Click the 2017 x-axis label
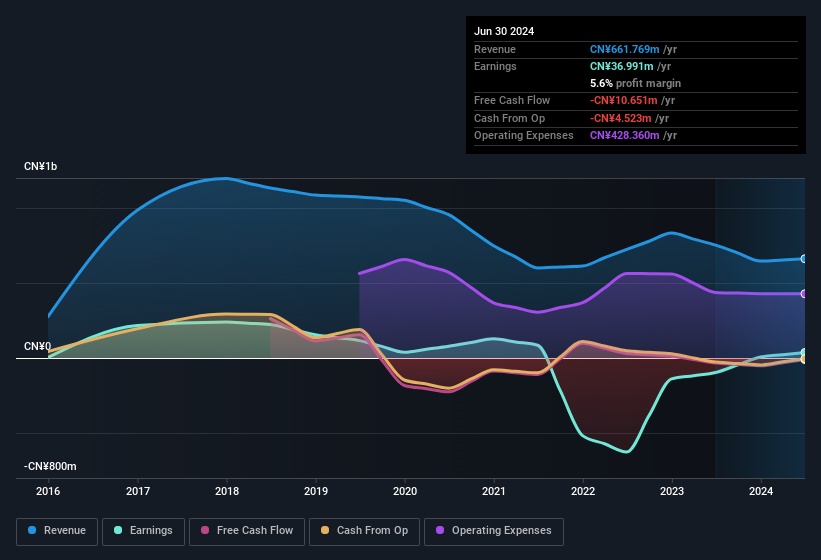This screenshot has height=560, width=821. pyautogui.click(x=138, y=491)
